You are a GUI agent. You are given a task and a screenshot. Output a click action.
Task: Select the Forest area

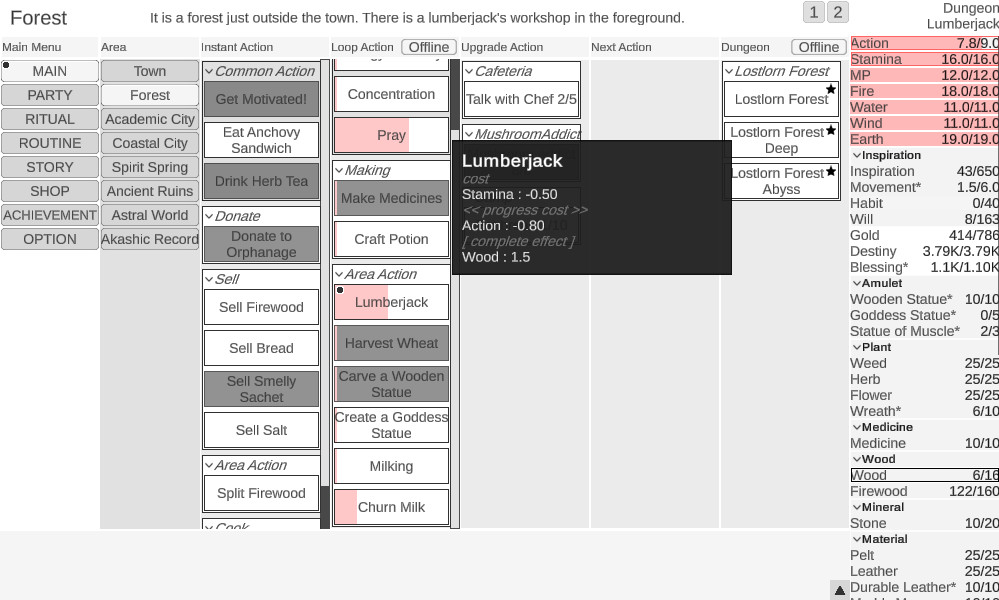pyautogui.click(x=149, y=95)
